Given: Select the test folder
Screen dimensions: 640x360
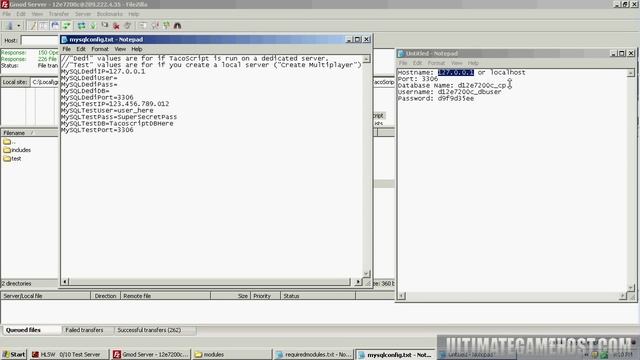Looking at the screenshot, I should [x=12, y=159].
